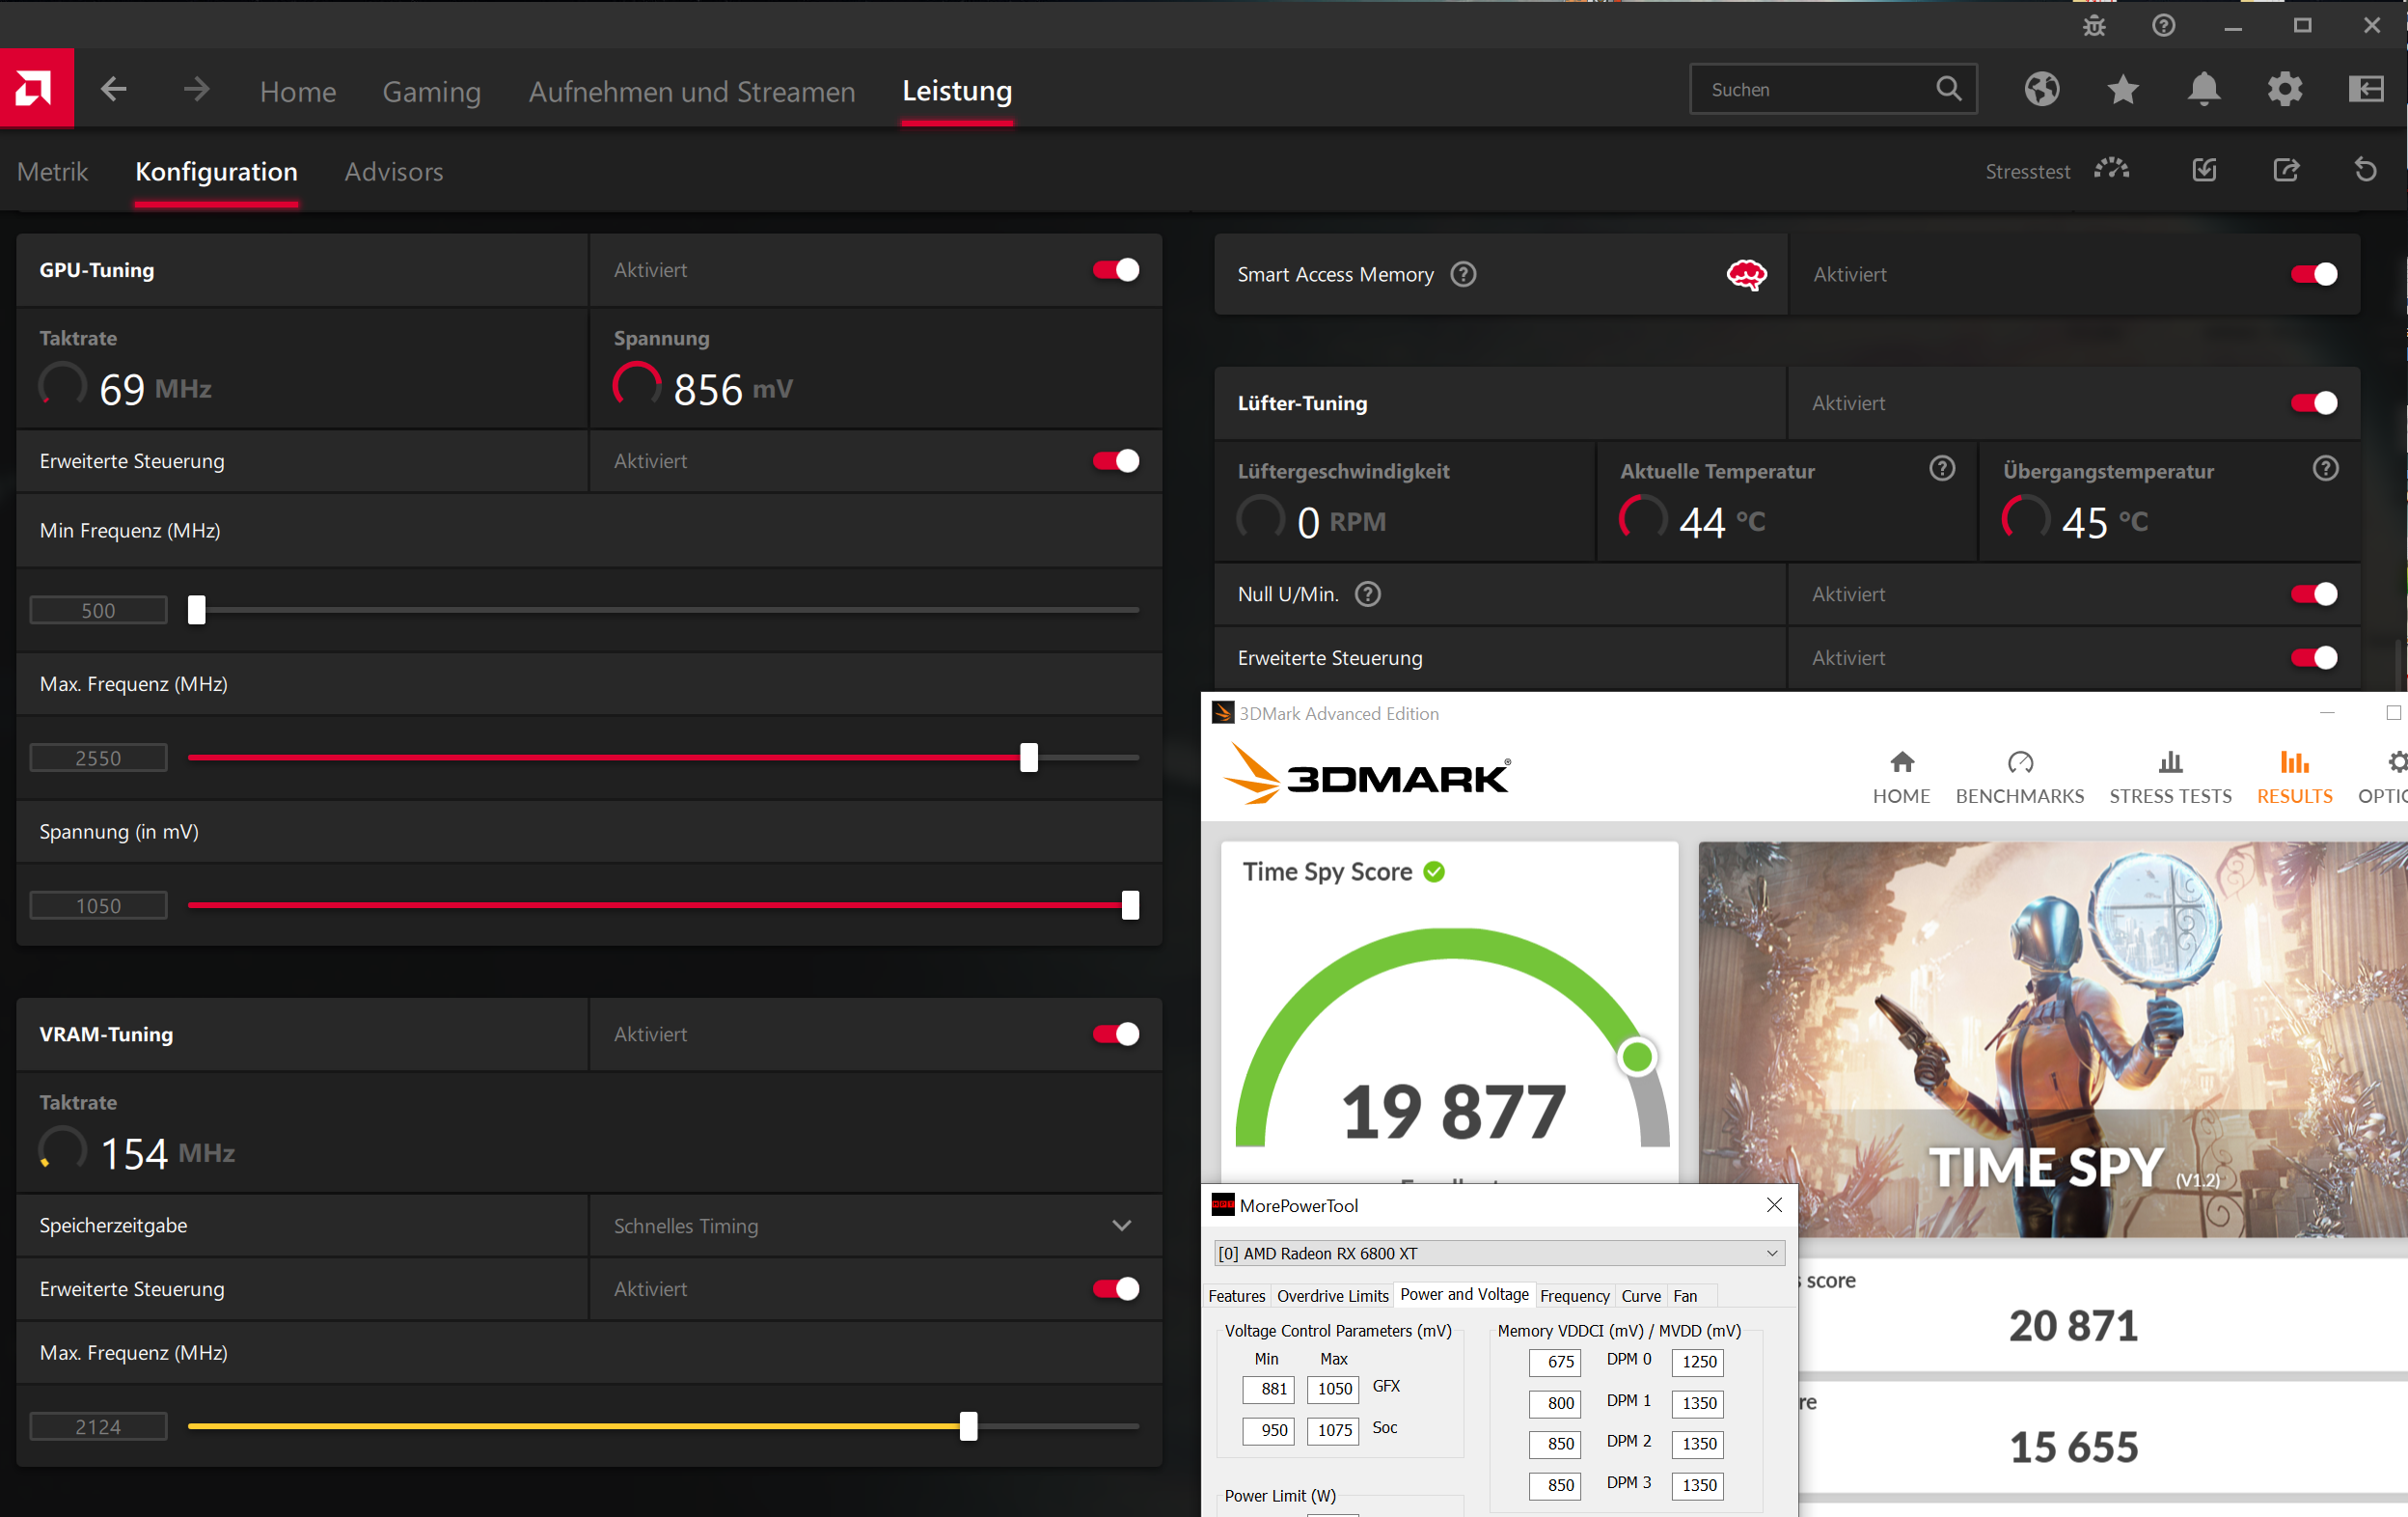Open favorites star icon
Screen dimensions: 2408x1517
click(x=2122, y=89)
